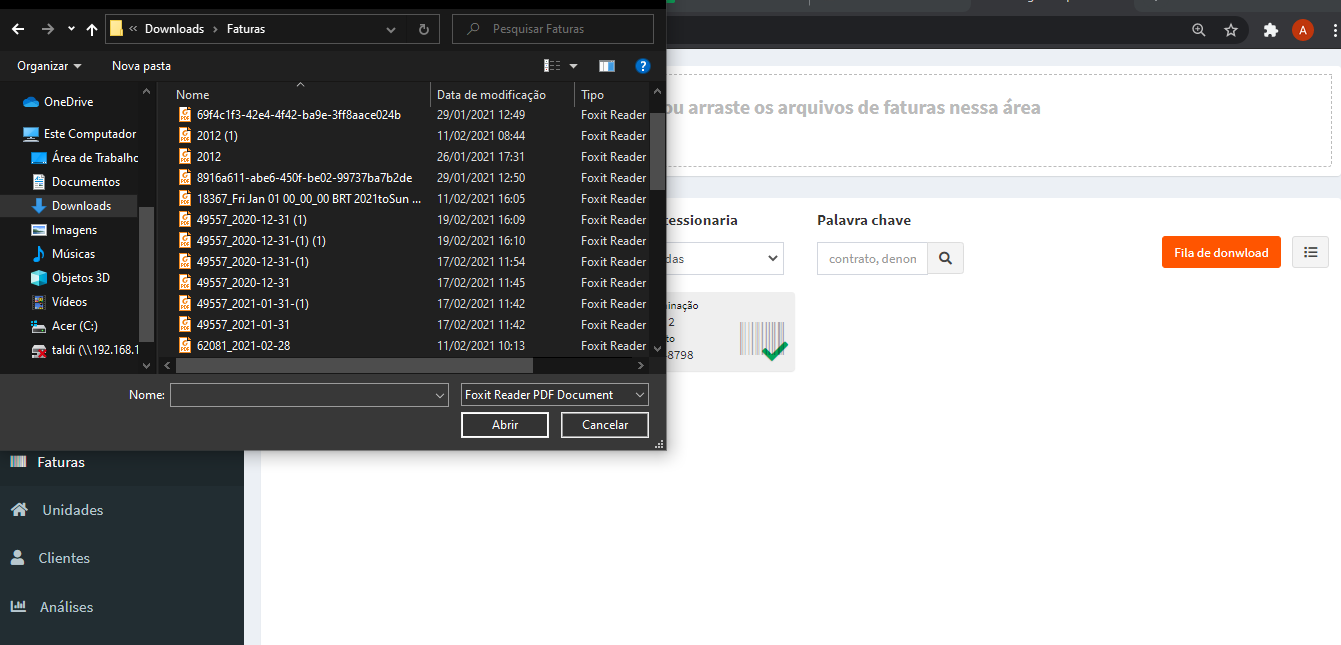Viewport: 1341px width, 645px height.
Task: Go to Clientes in the sidebar
Action: (64, 558)
